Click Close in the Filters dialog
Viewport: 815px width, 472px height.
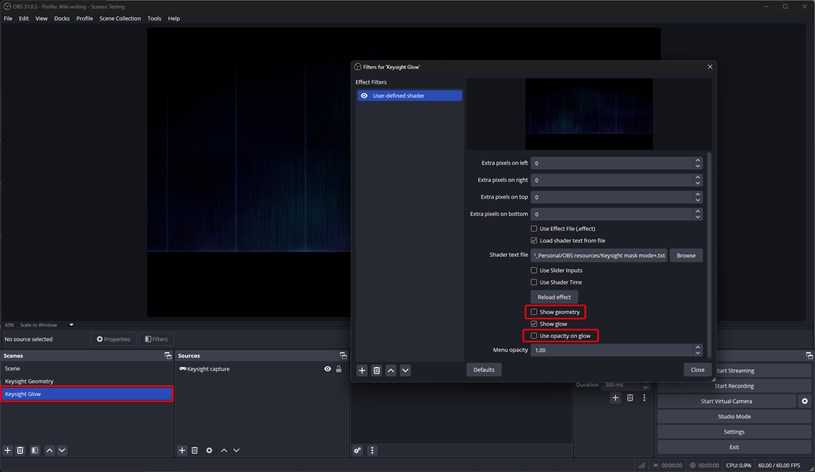click(x=698, y=370)
